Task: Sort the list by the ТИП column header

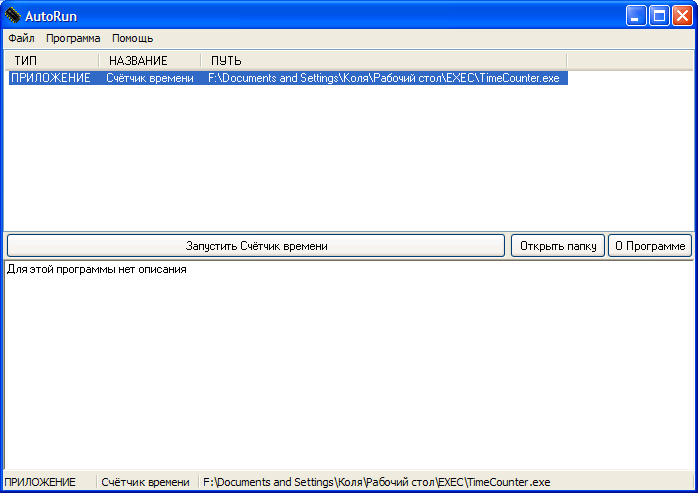Action: tap(52, 61)
